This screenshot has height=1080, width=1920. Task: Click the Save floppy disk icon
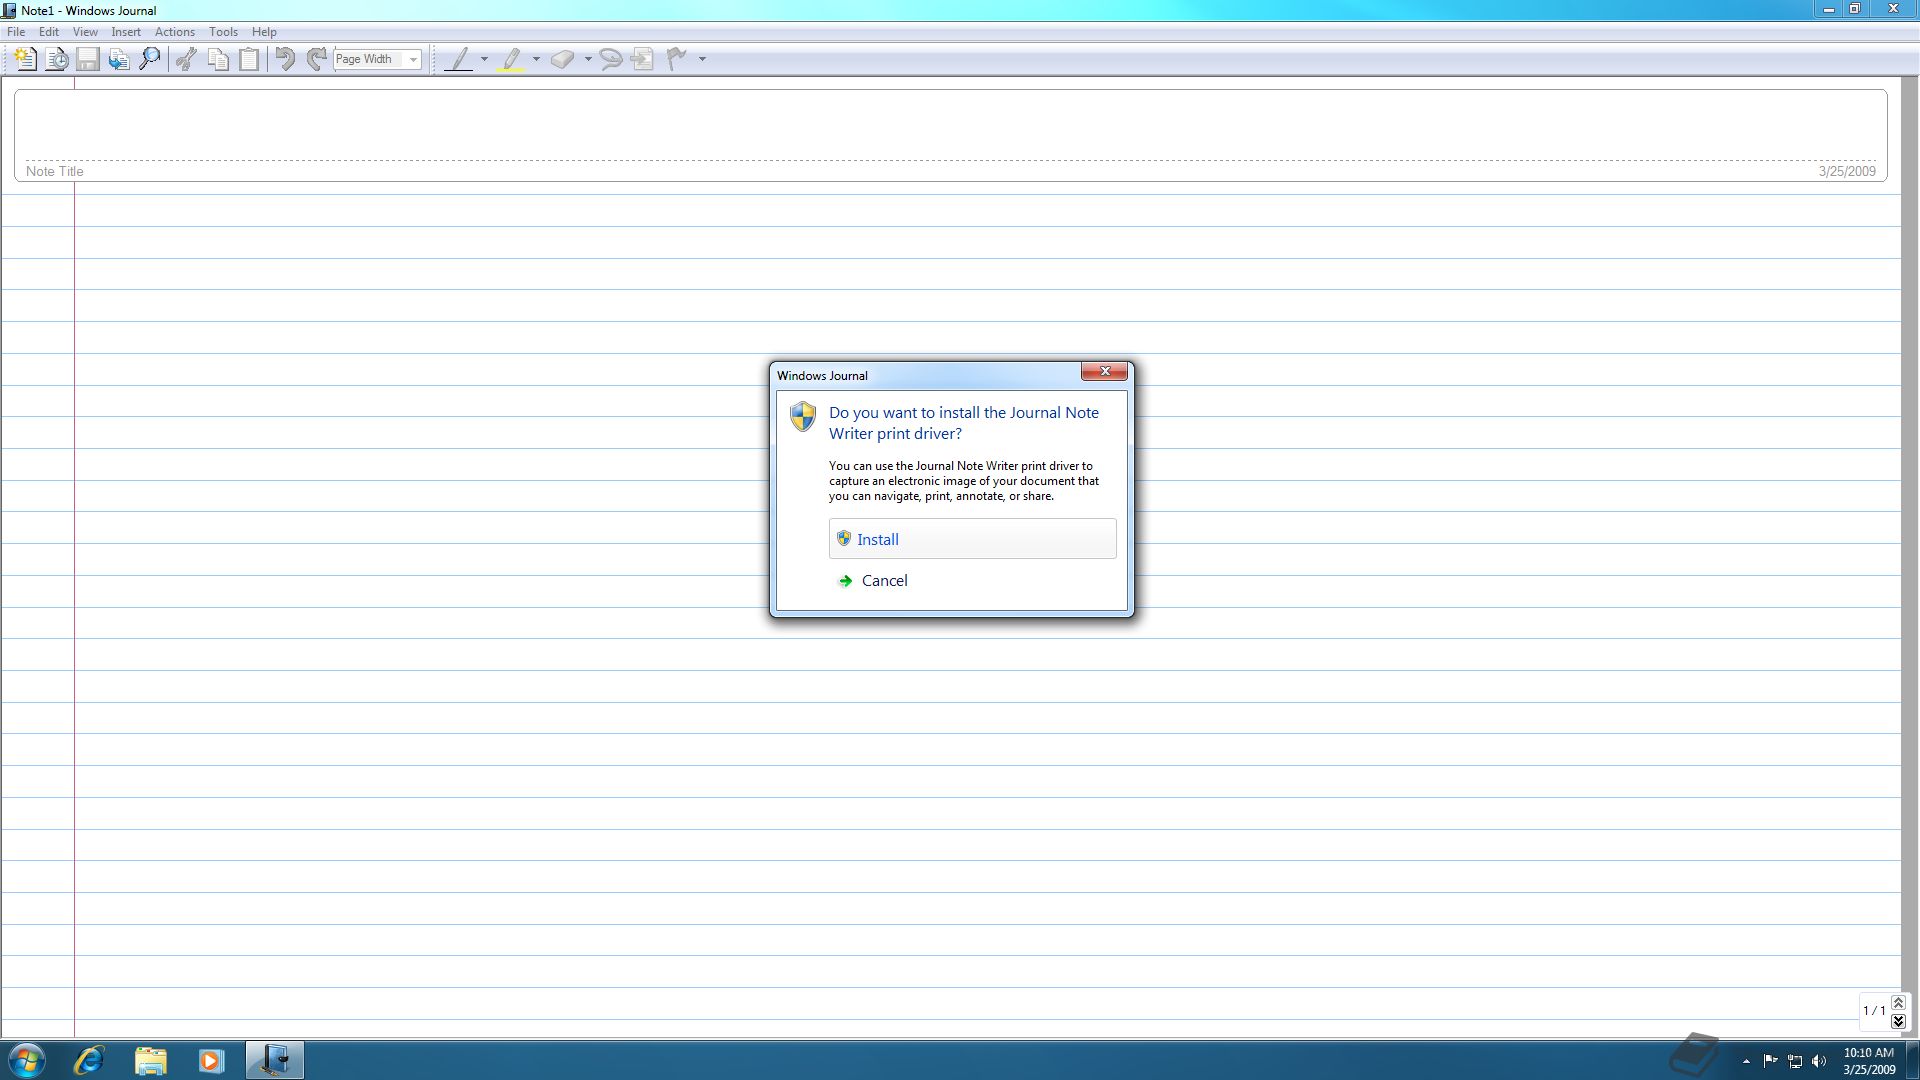coord(88,59)
